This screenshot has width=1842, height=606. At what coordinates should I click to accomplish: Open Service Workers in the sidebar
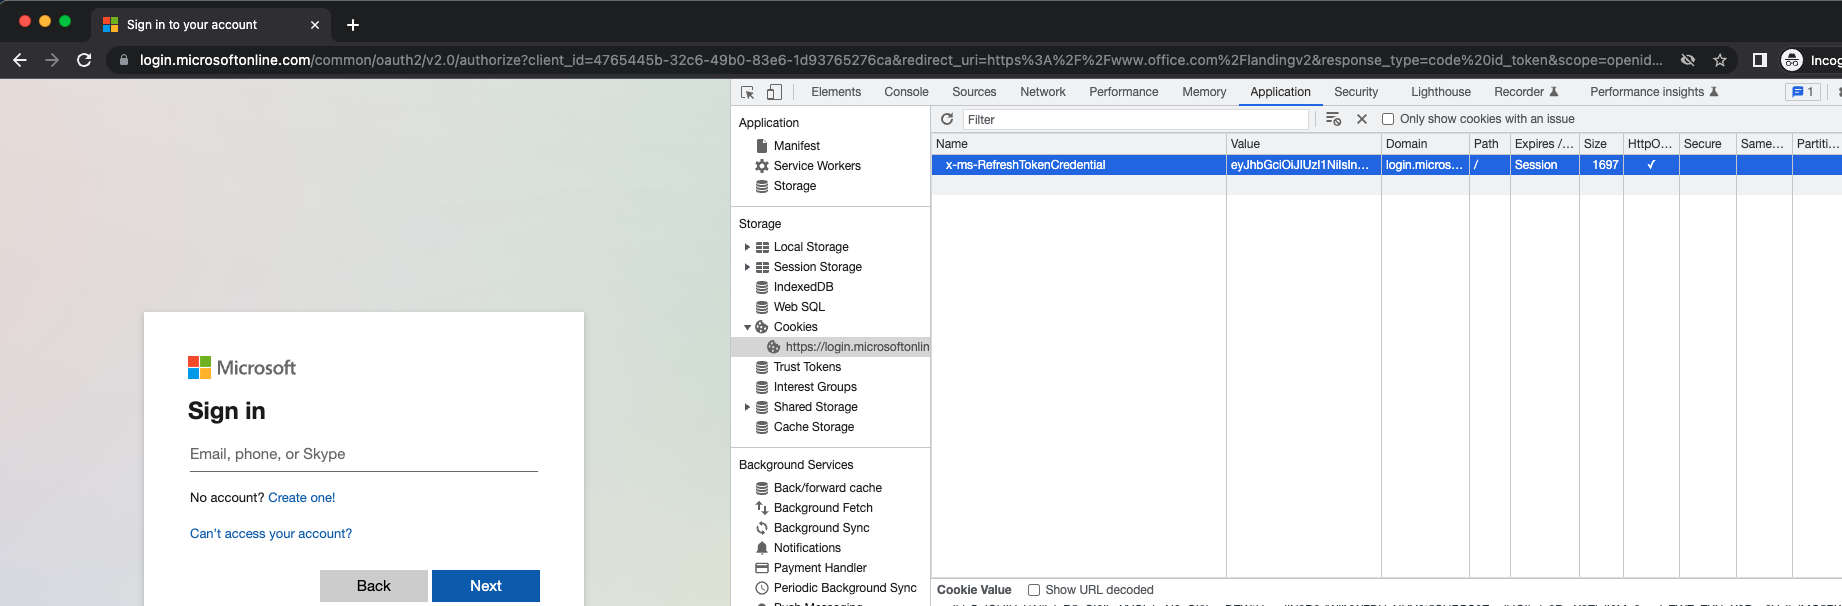(816, 166)
